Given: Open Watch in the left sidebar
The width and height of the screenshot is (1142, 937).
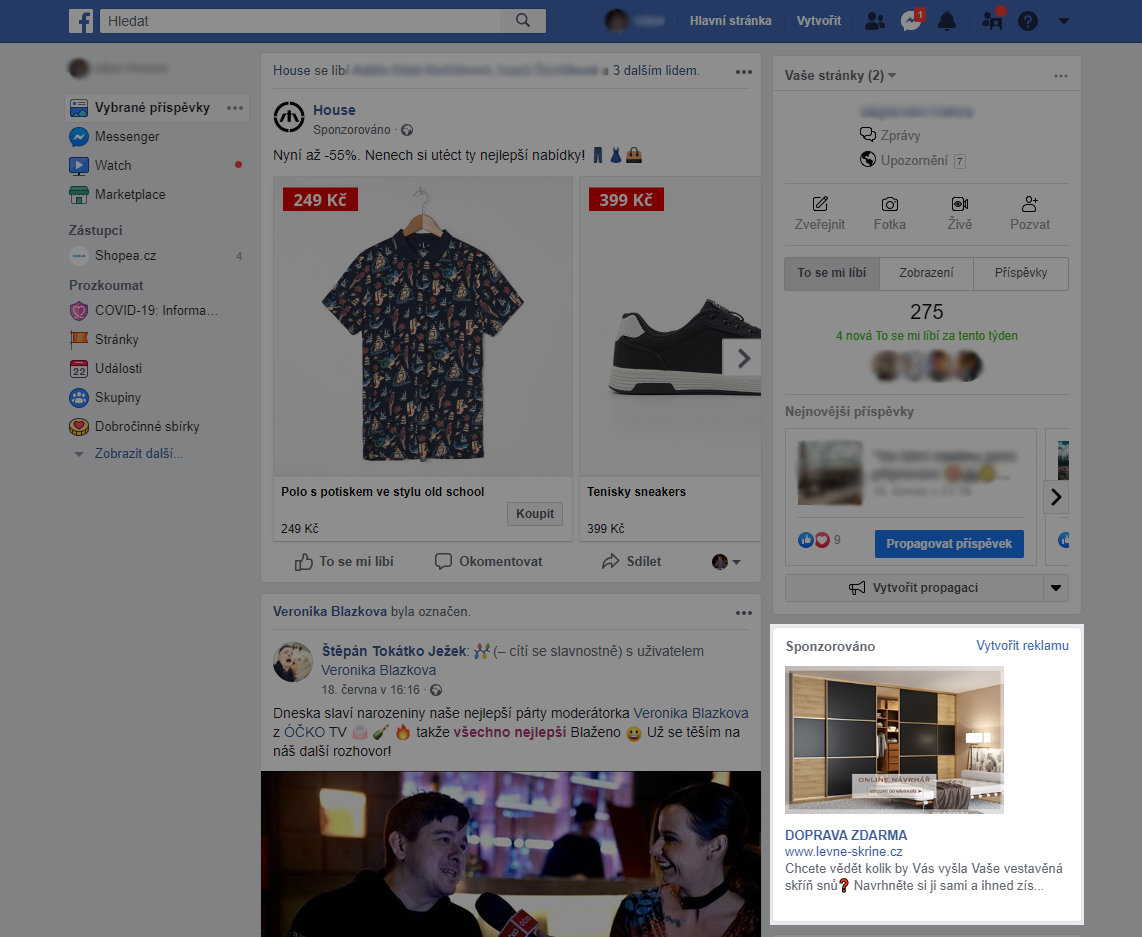Looking at the screenshot, I should click(x=113, y=165).
